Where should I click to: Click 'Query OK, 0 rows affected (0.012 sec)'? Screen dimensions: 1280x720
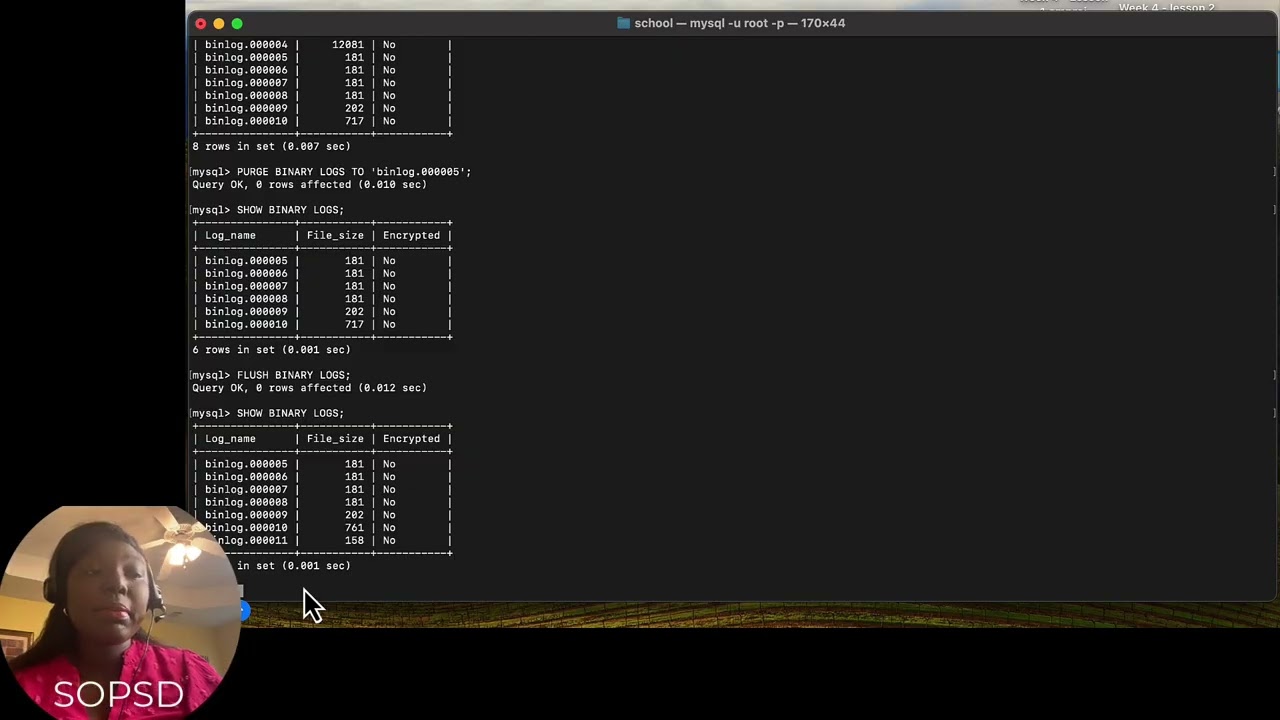(x=309, y=388)
